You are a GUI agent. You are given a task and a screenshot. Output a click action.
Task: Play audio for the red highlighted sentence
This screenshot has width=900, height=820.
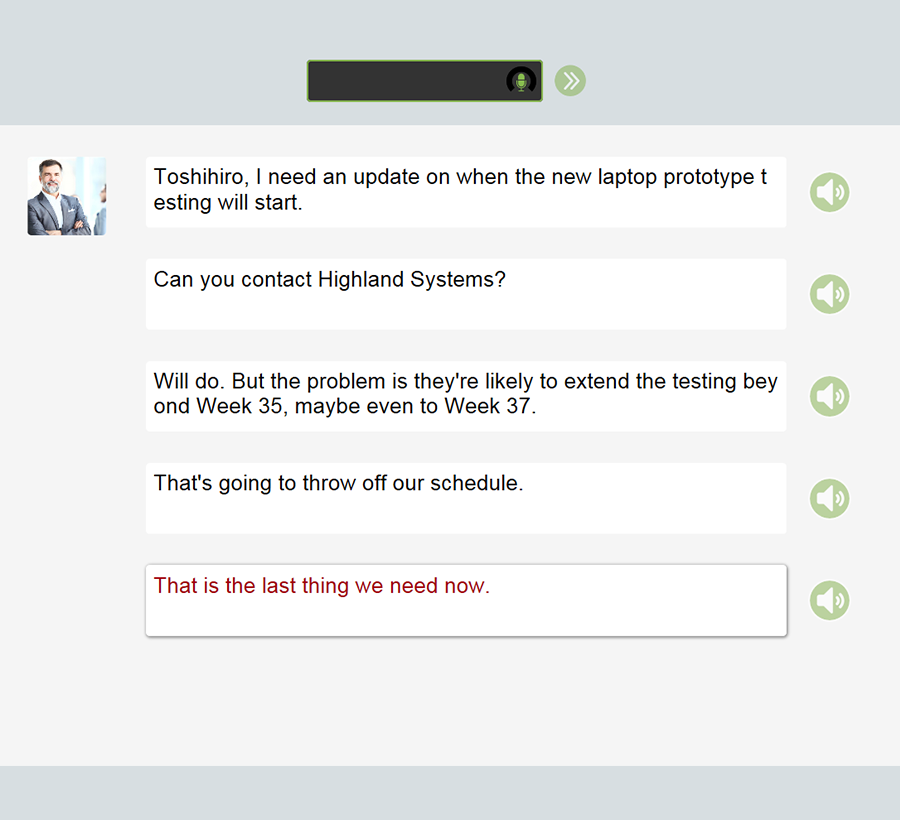click(x=829, y=600)
